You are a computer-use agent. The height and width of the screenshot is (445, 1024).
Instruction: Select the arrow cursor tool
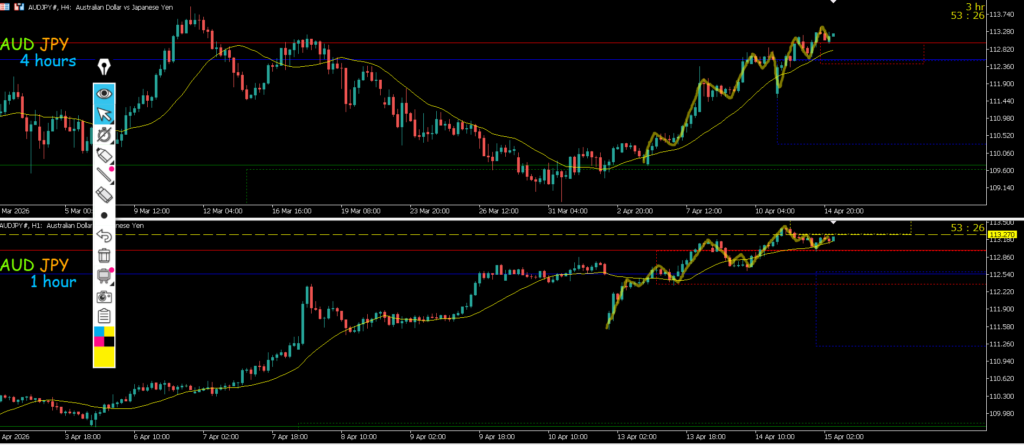[x=104, y=114]
